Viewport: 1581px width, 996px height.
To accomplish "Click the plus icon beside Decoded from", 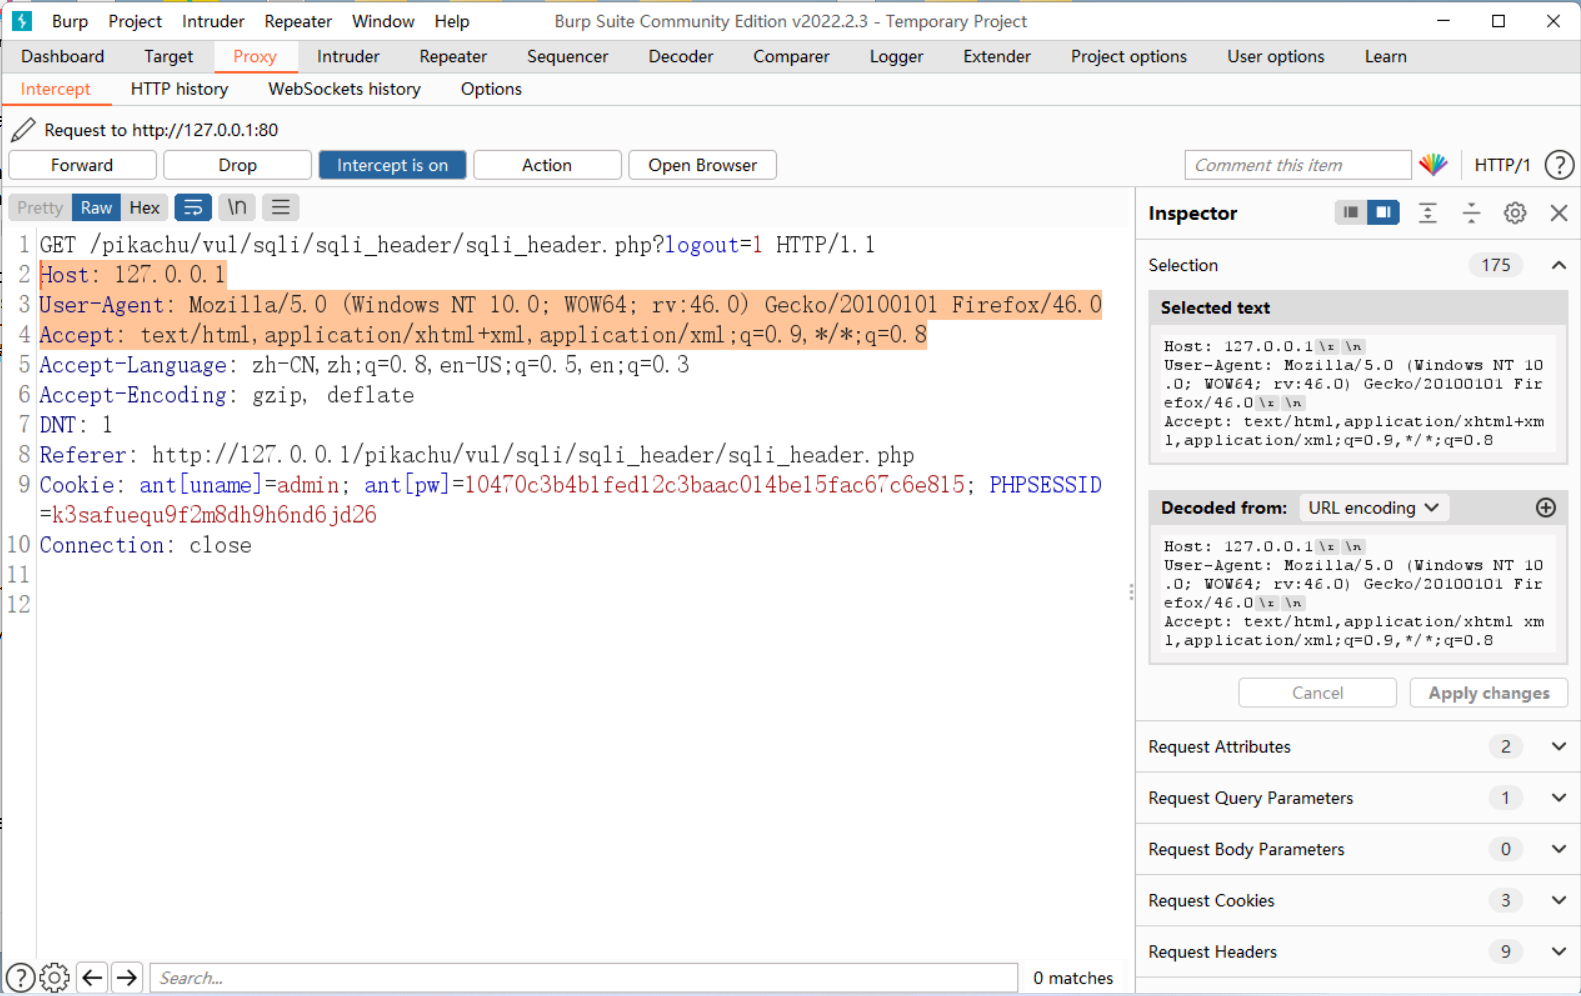I will tap(1546, 508).
